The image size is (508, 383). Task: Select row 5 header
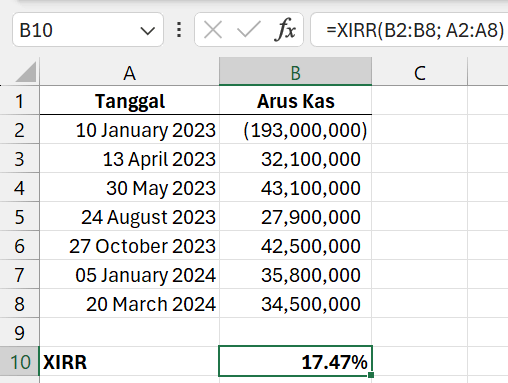(x=20, y=216)
